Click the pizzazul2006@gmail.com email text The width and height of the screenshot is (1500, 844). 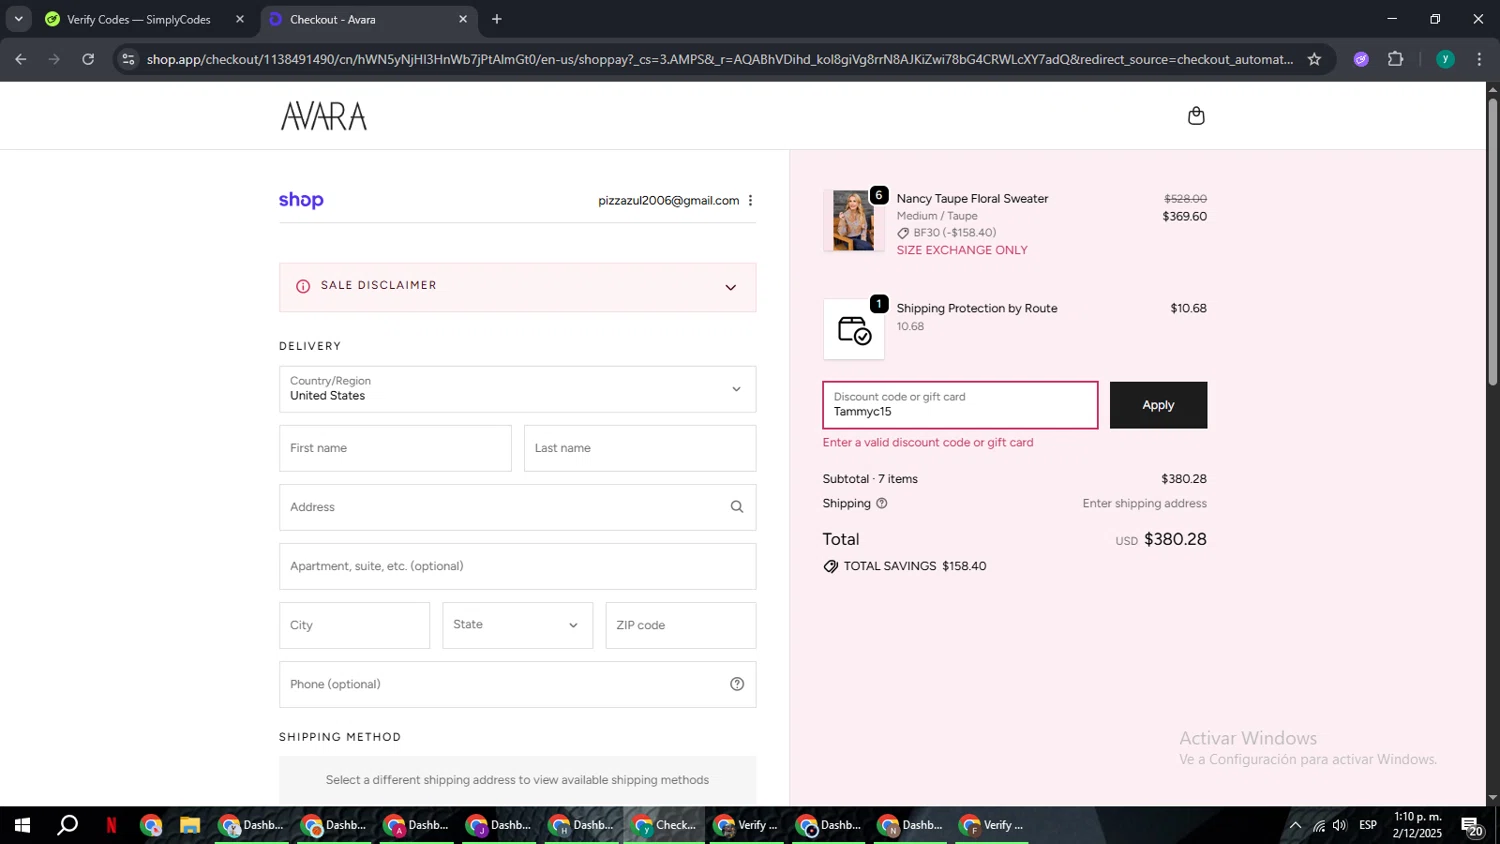669,201
